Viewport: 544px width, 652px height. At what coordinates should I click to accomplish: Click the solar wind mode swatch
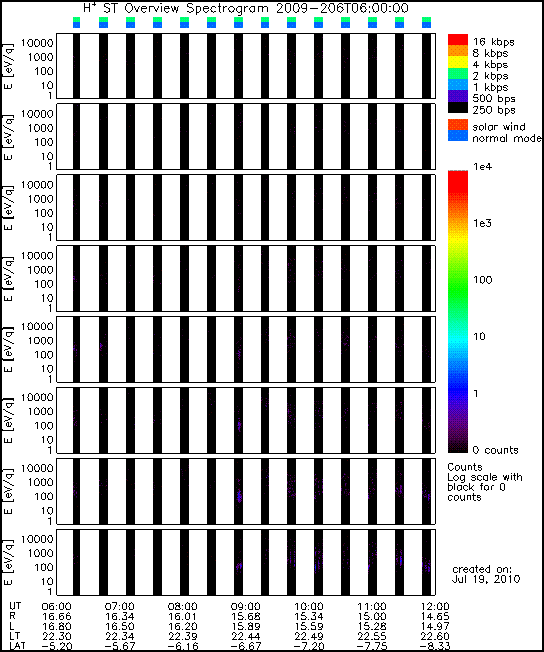[457, 125]
